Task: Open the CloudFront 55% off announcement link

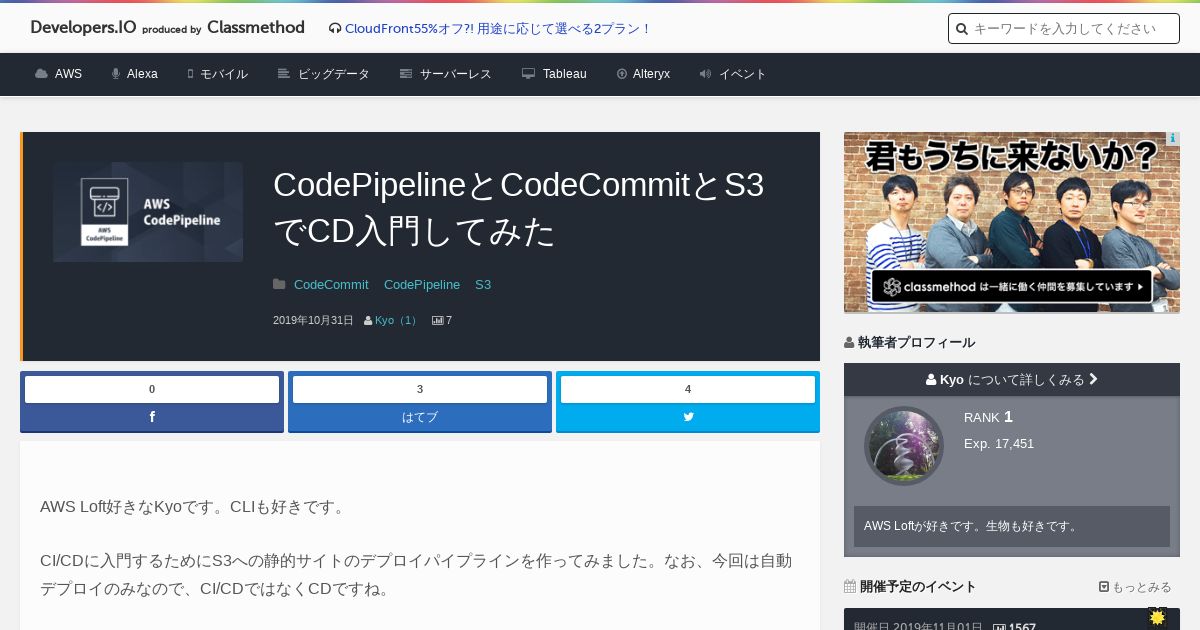Action: point(498,29)
